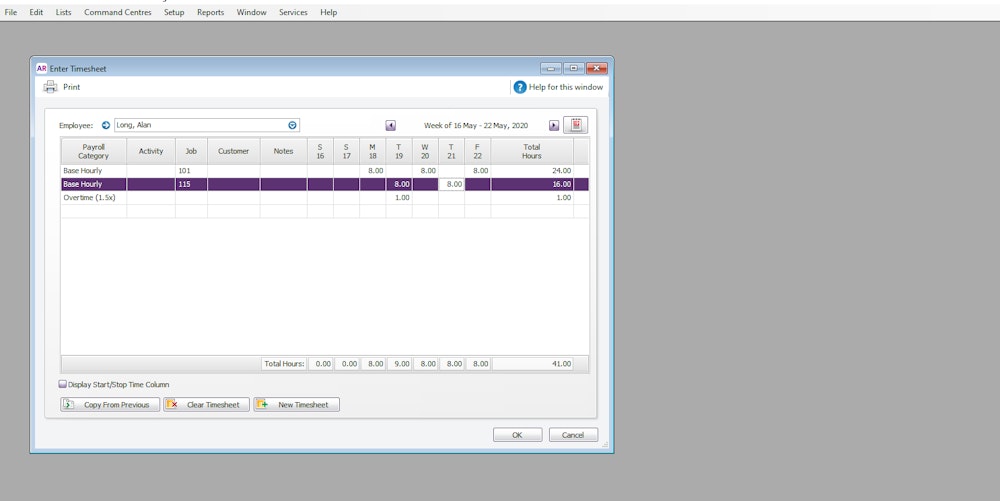Expand the Employee dropdown list
Image resolution: width=1000 pixels, height=501 pixels.
click(292, 126)
